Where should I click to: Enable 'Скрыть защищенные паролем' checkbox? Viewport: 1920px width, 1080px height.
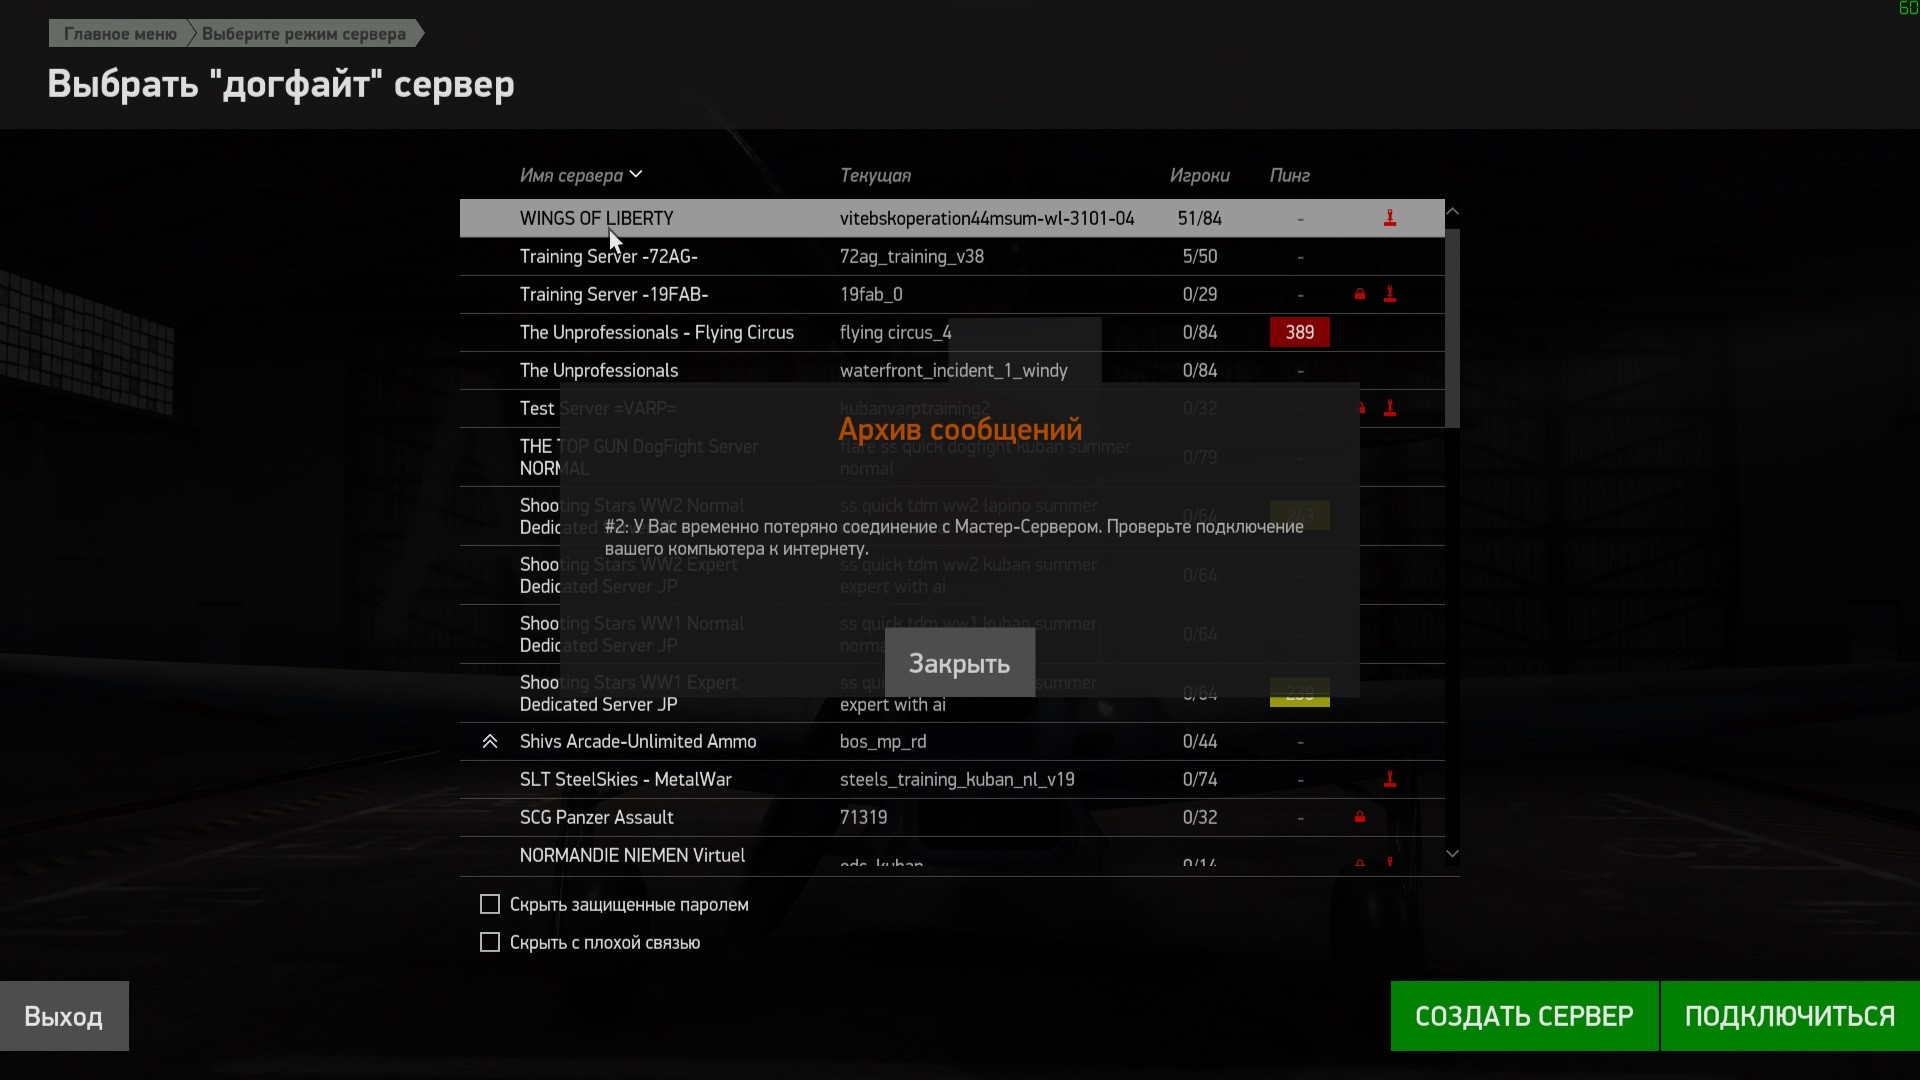(x=490, y=904)
